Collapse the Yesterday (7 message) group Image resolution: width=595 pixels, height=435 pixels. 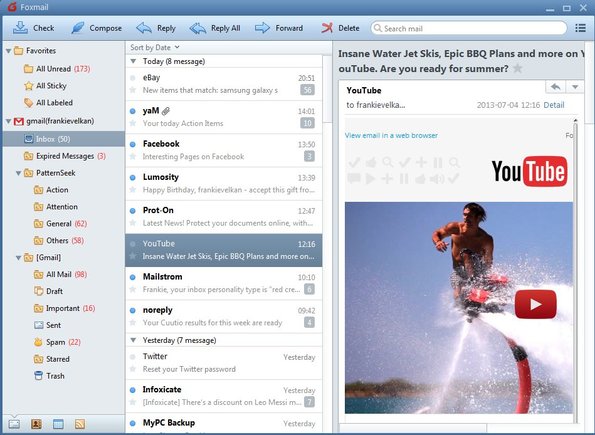[133, 340]
